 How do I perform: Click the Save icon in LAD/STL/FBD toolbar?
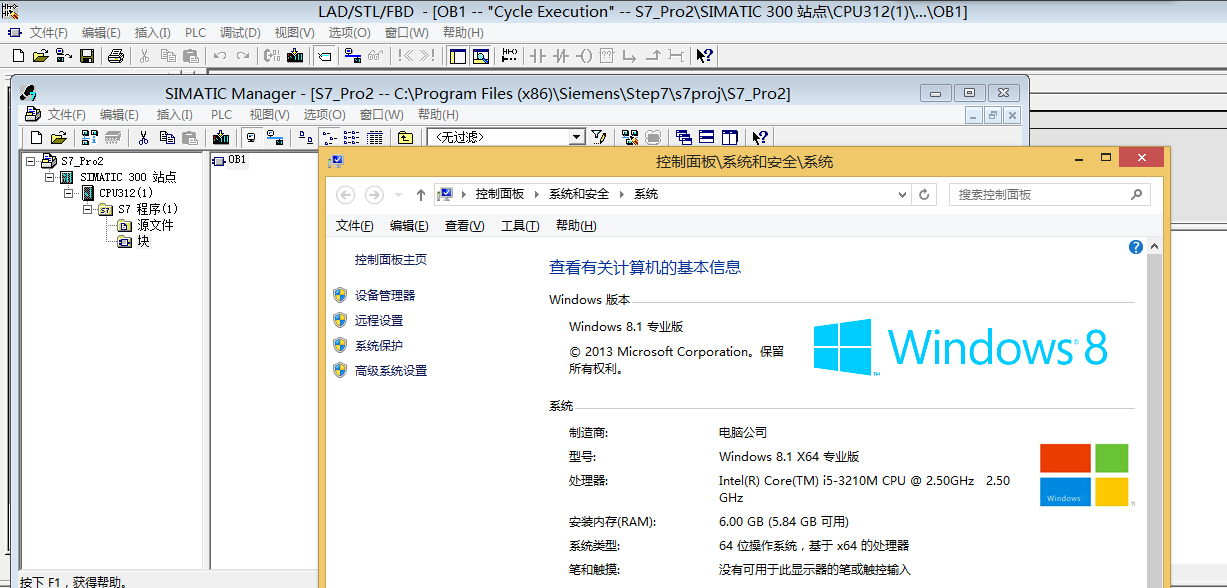pyautogui.click(x=87, y=56)
